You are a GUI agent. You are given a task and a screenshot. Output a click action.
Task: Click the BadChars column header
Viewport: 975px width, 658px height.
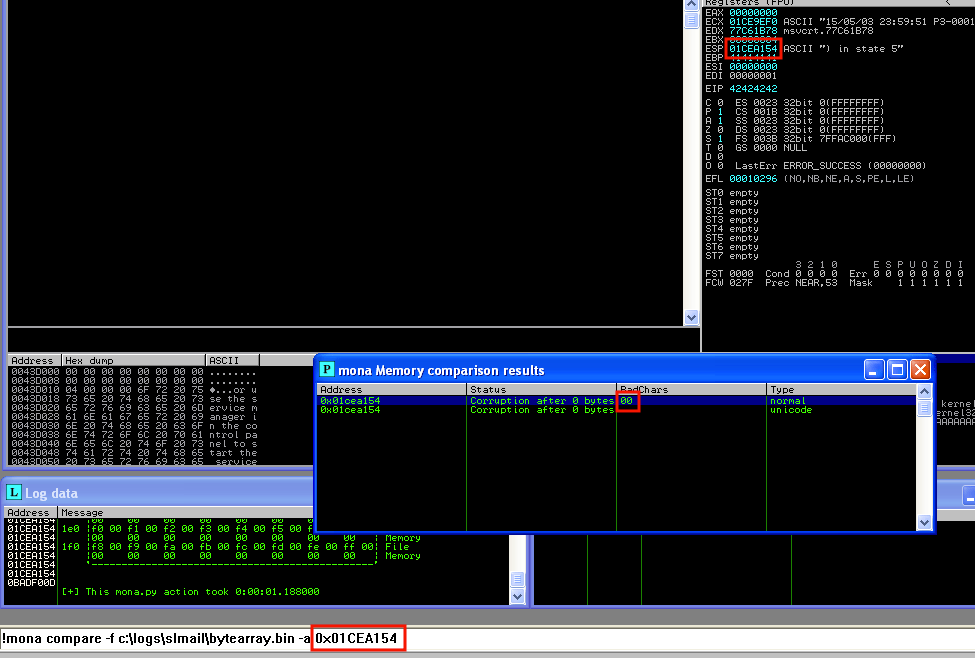pyautogui.click(x=690, y=389)
